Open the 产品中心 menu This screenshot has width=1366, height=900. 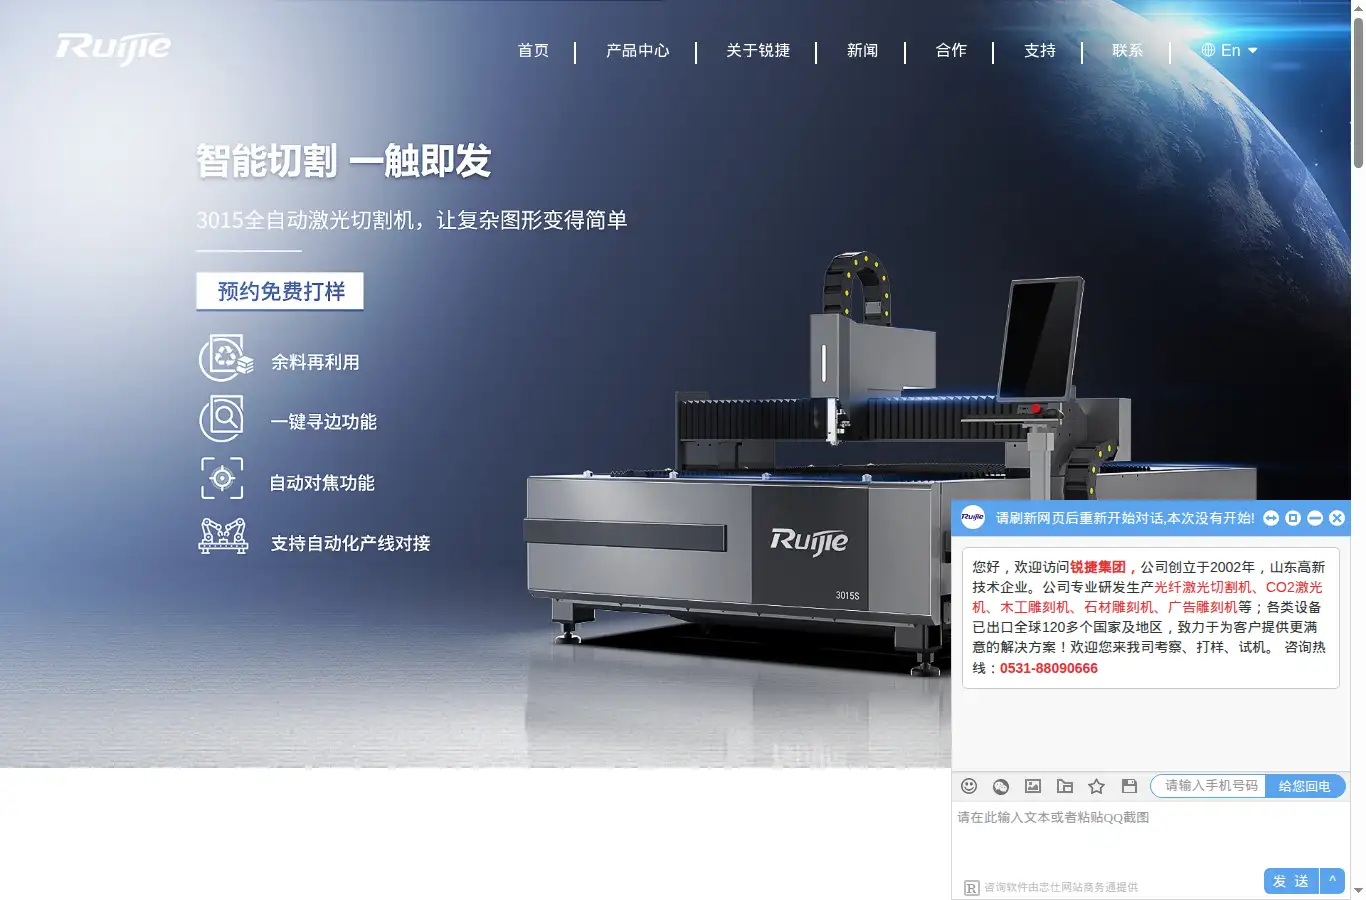[x=638, y=50]
